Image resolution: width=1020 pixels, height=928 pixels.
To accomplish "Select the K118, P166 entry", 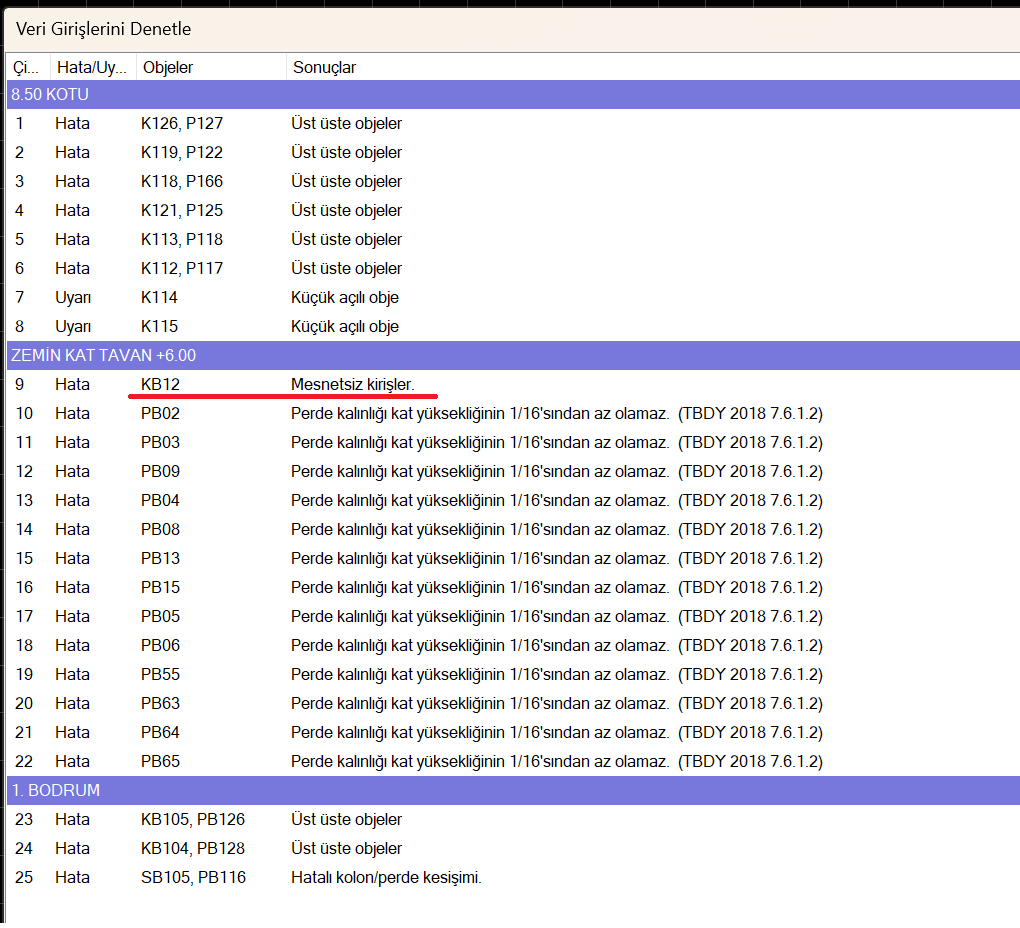I will 181,181.
